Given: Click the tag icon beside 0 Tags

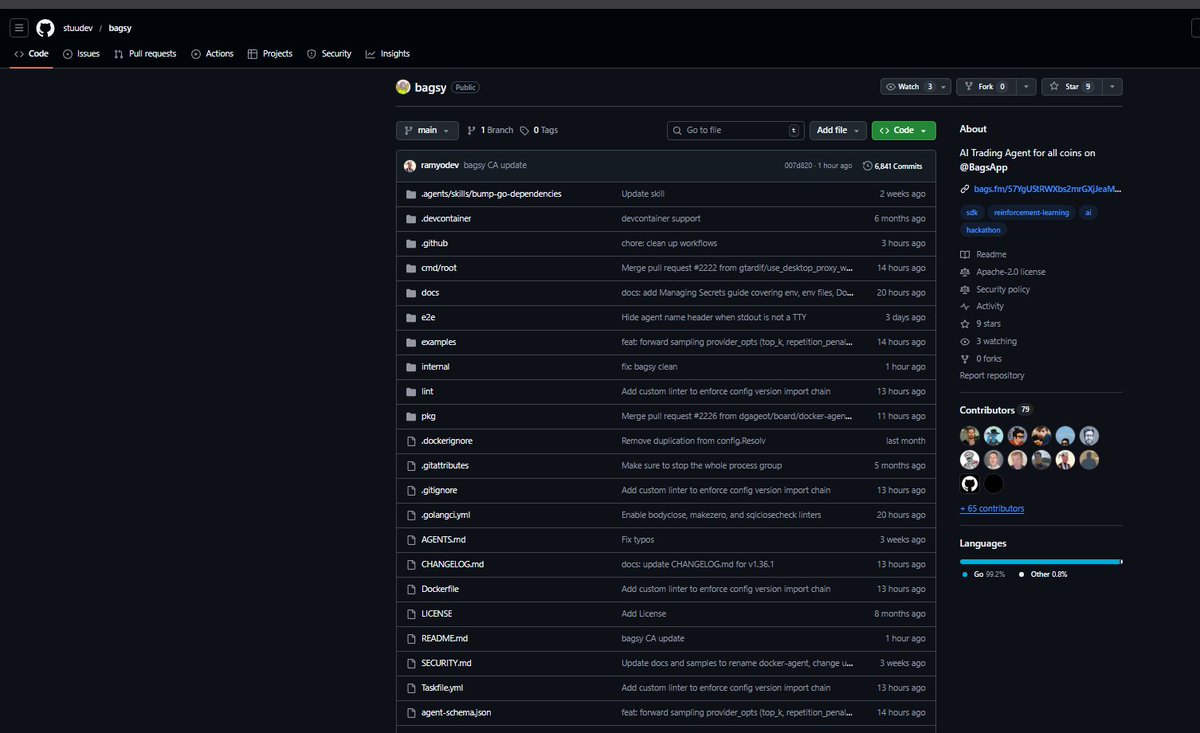Looking at the screenshot, I should pos(525,130).
